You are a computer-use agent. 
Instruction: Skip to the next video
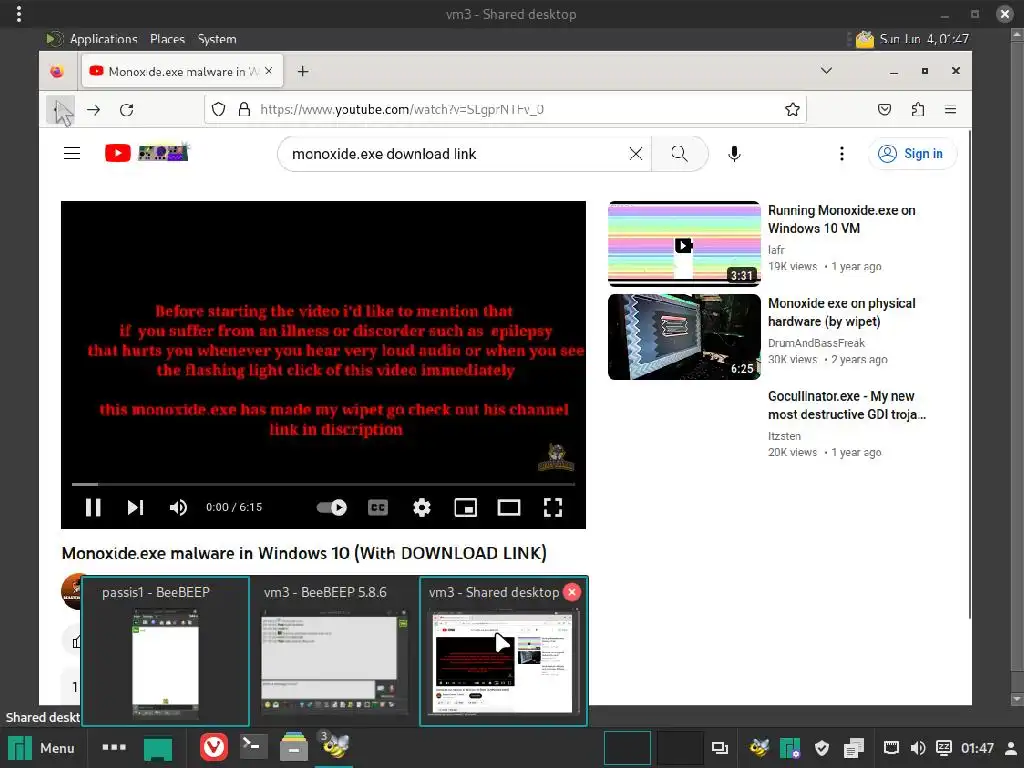click(135, 507)
